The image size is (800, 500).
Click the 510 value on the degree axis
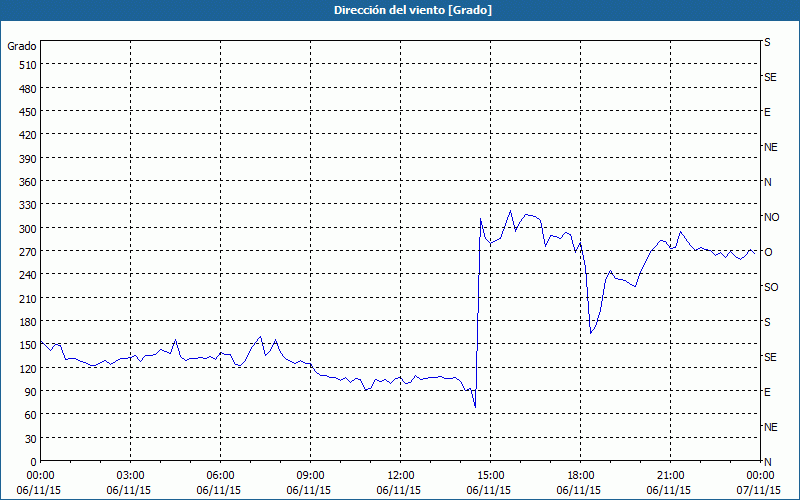[28, 65]
